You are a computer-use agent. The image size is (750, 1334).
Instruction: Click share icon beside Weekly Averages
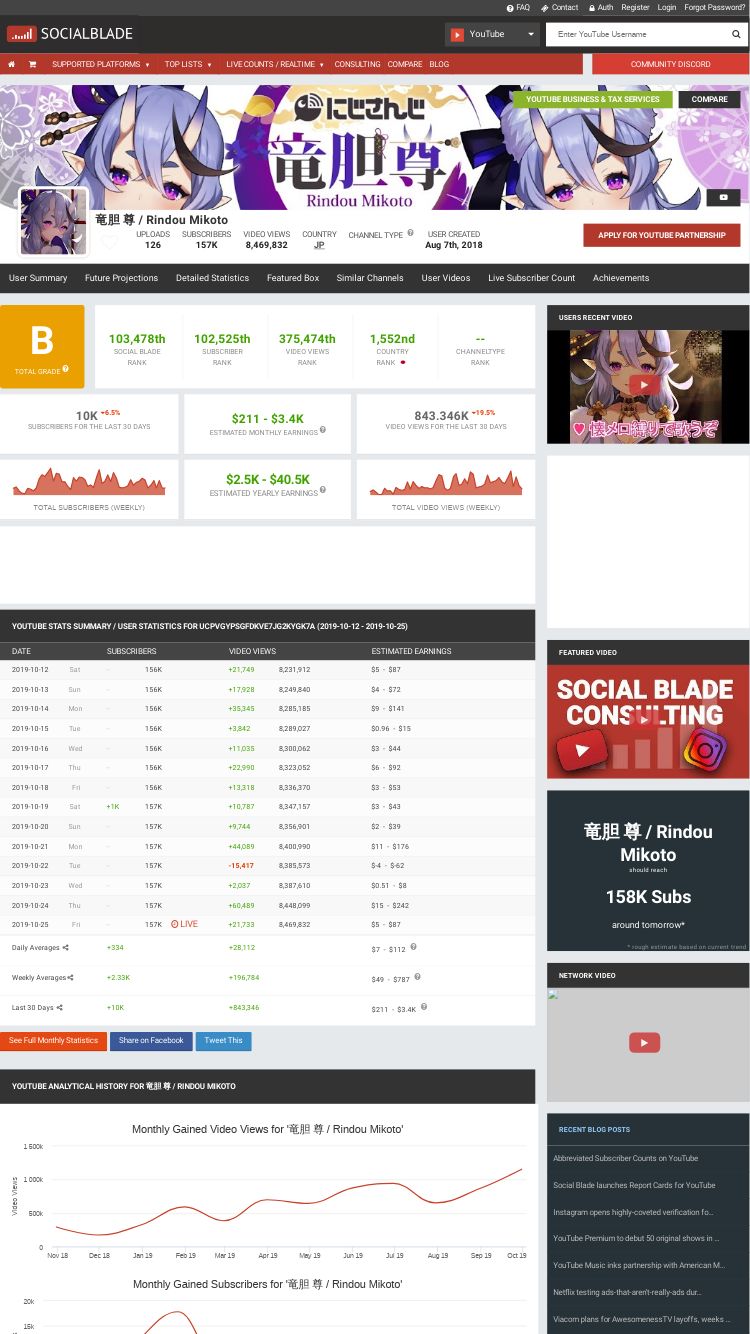tap(70, 977)
